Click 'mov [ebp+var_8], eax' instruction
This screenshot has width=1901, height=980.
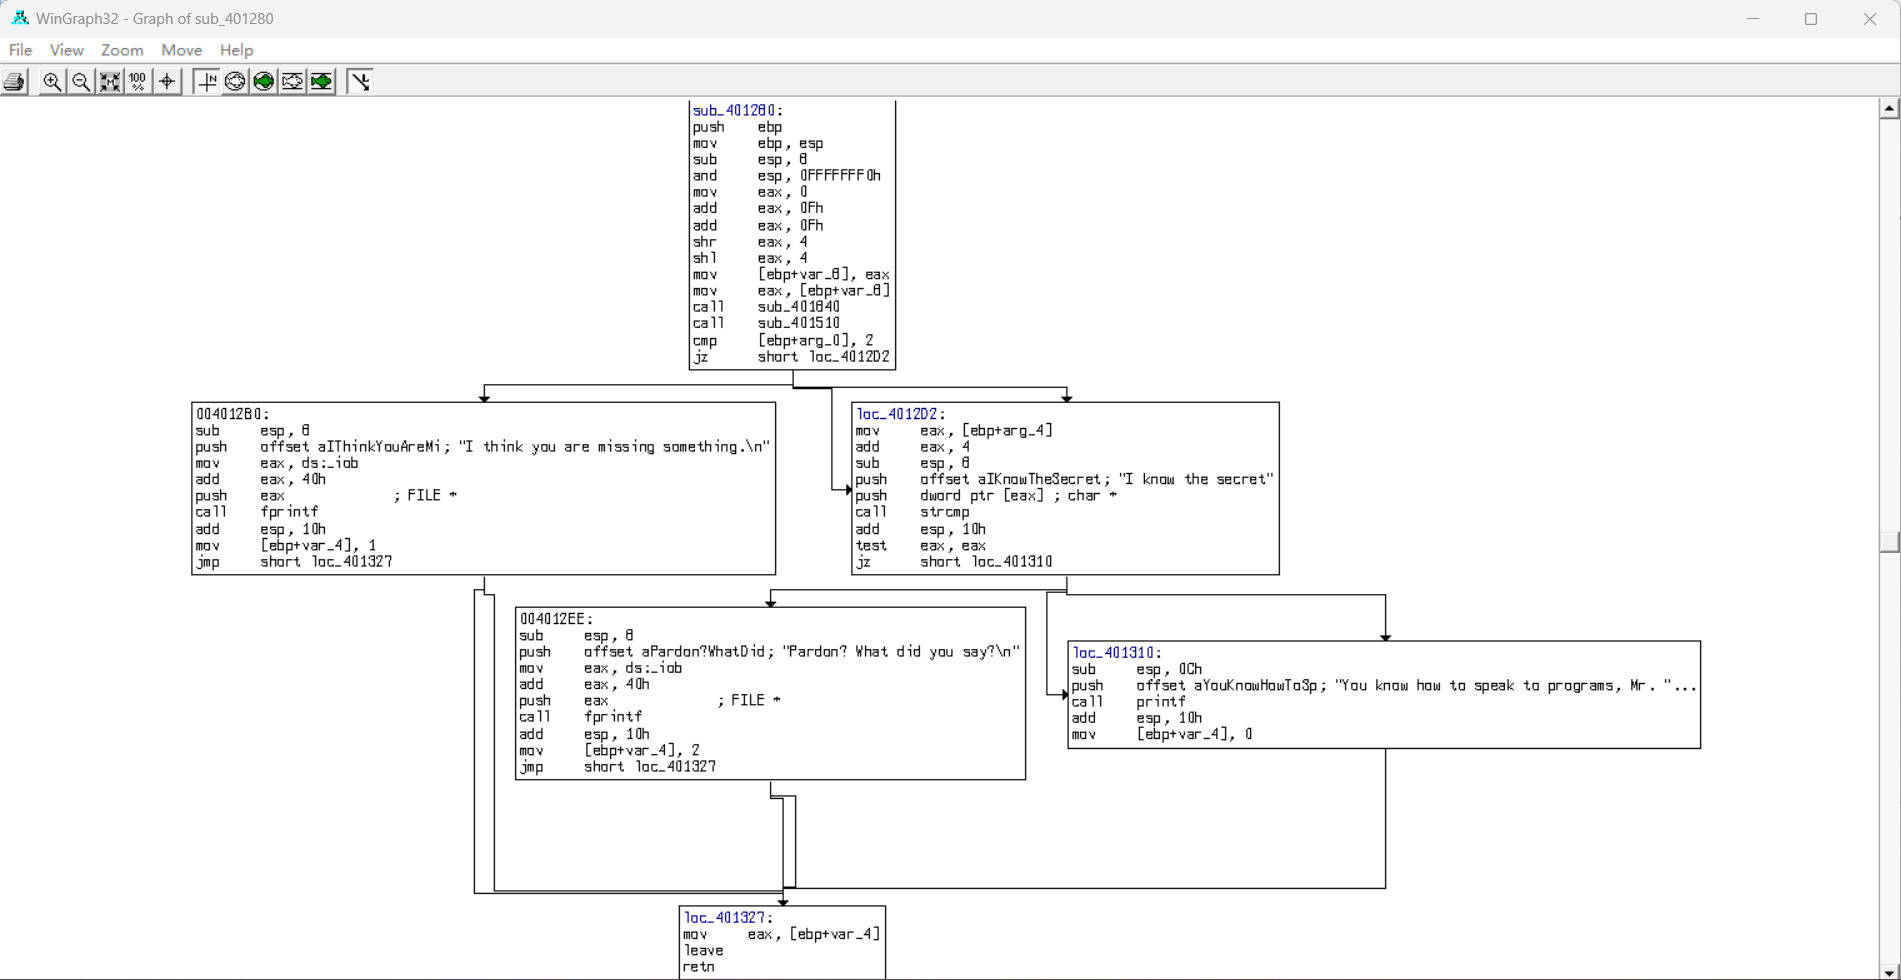click(x=791, y=274)
